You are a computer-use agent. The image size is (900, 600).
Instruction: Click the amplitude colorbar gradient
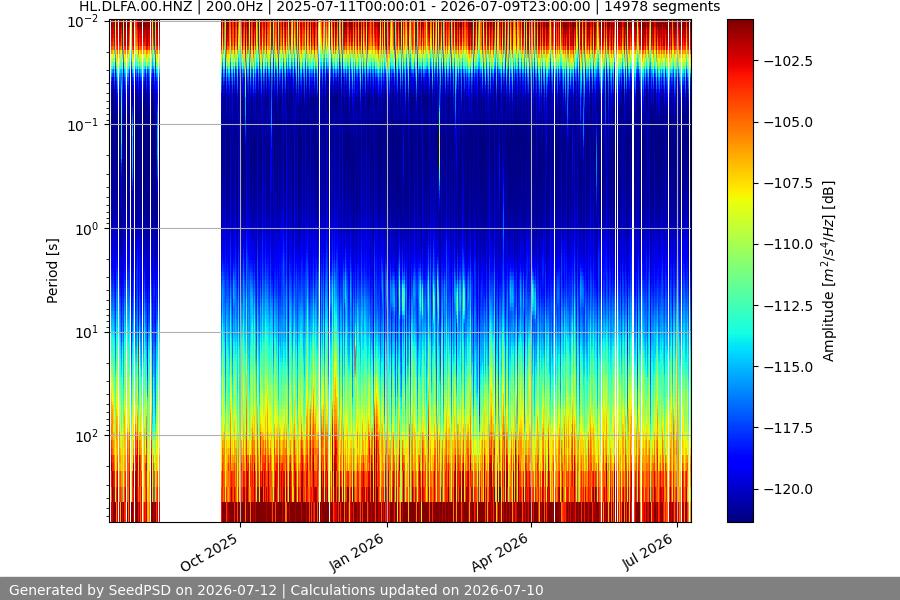coord(740,271)
